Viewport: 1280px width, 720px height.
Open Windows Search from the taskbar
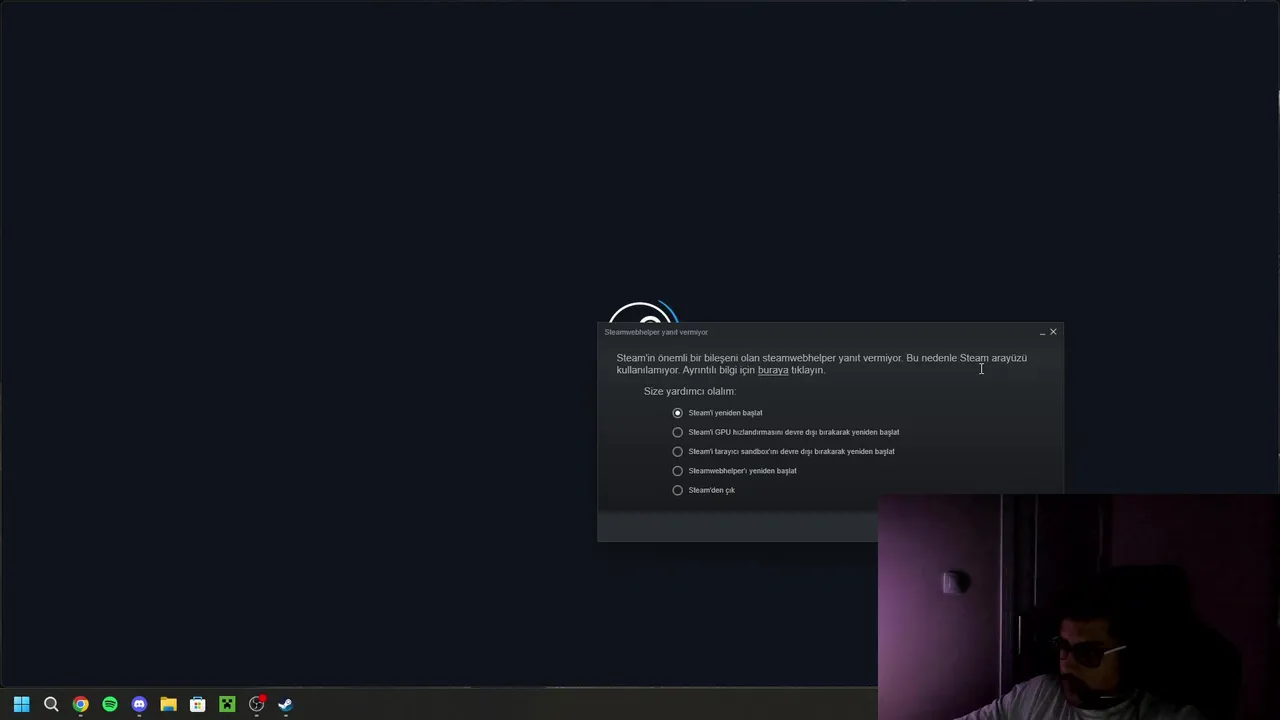51,704
